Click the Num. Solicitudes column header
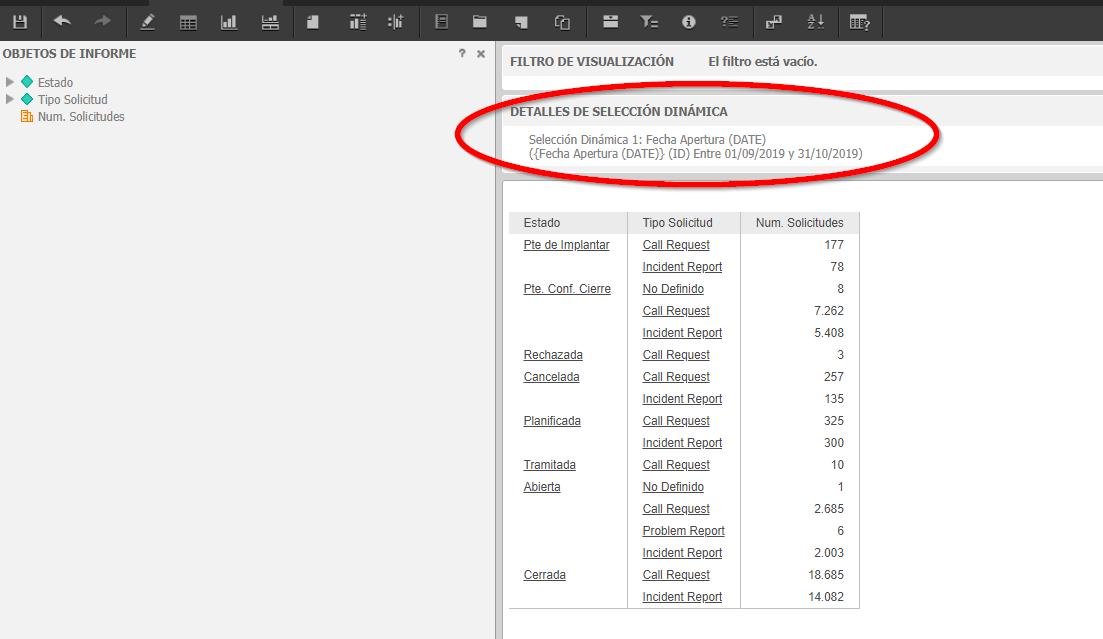 [800, 222]
